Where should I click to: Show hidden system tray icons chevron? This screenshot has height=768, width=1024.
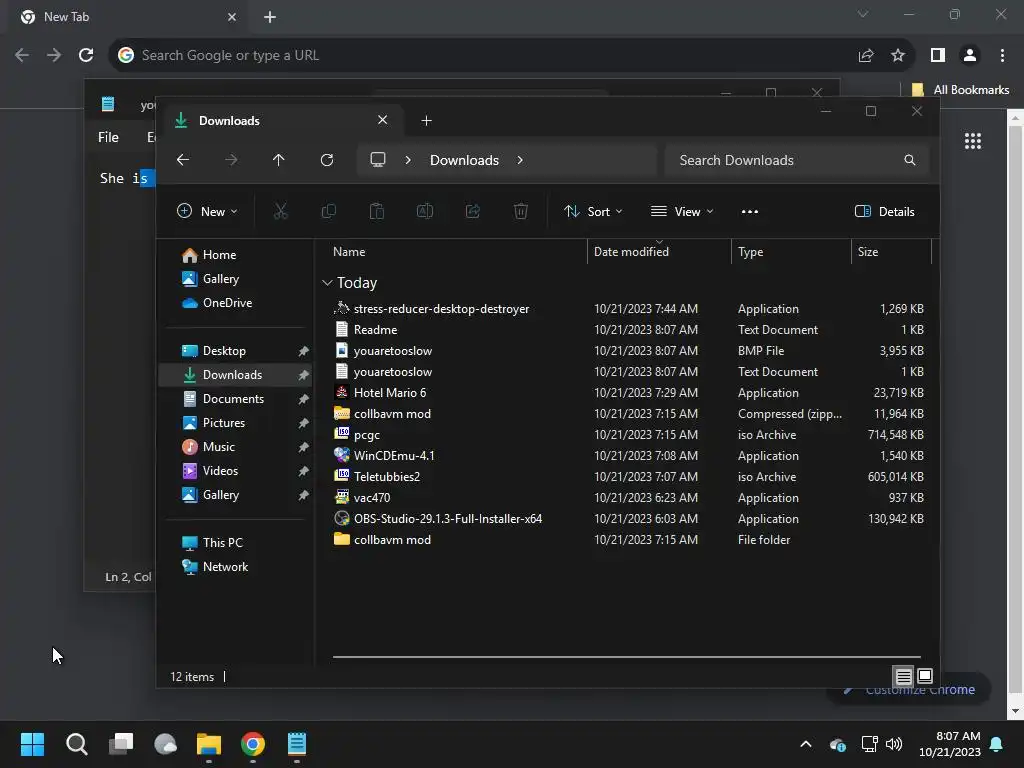(x=806, y=744)
